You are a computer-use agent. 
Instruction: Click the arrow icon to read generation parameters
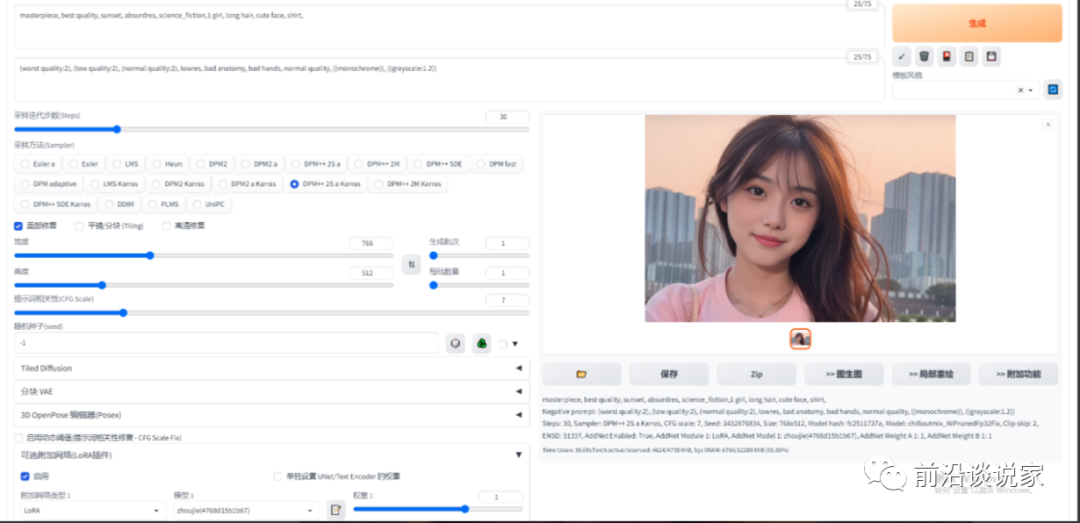point(902,57)
